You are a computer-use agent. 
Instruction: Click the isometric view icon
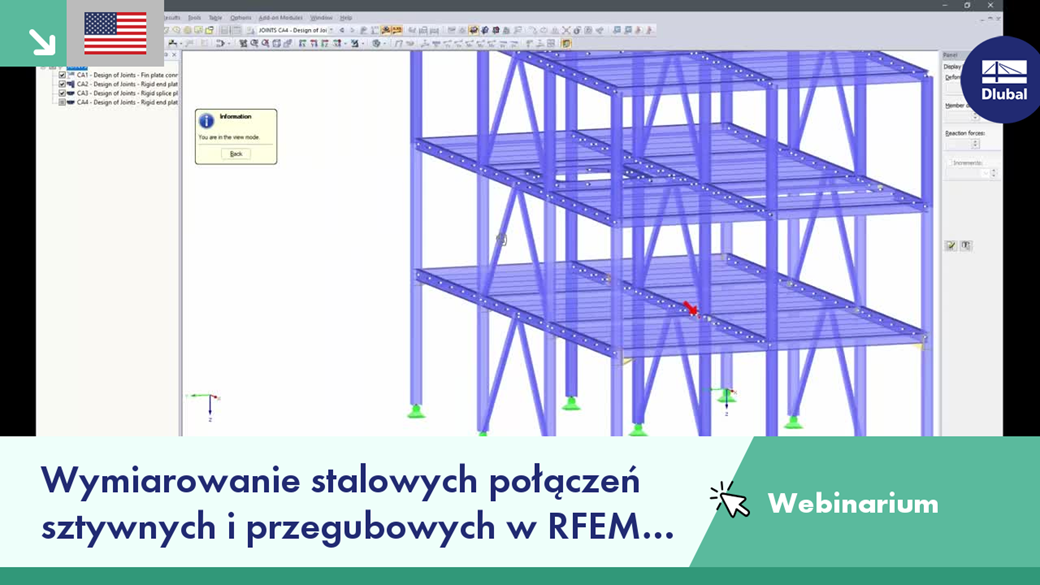(x=337, y=43)
